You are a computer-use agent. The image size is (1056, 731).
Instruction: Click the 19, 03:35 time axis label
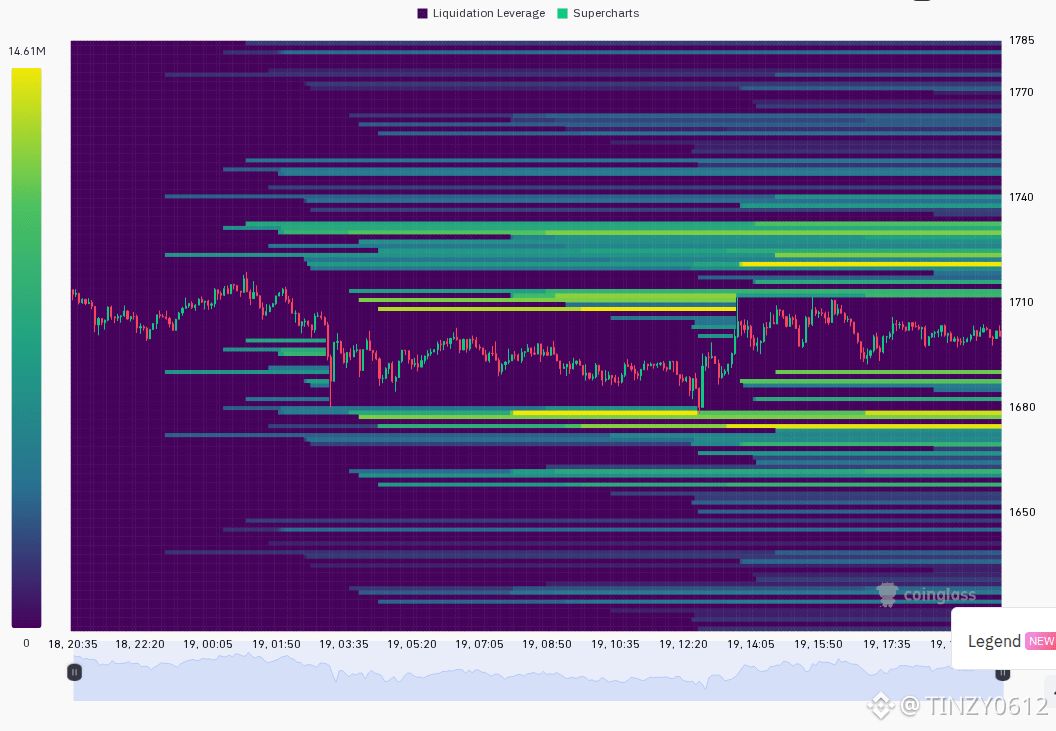click(x=344, y=644)
